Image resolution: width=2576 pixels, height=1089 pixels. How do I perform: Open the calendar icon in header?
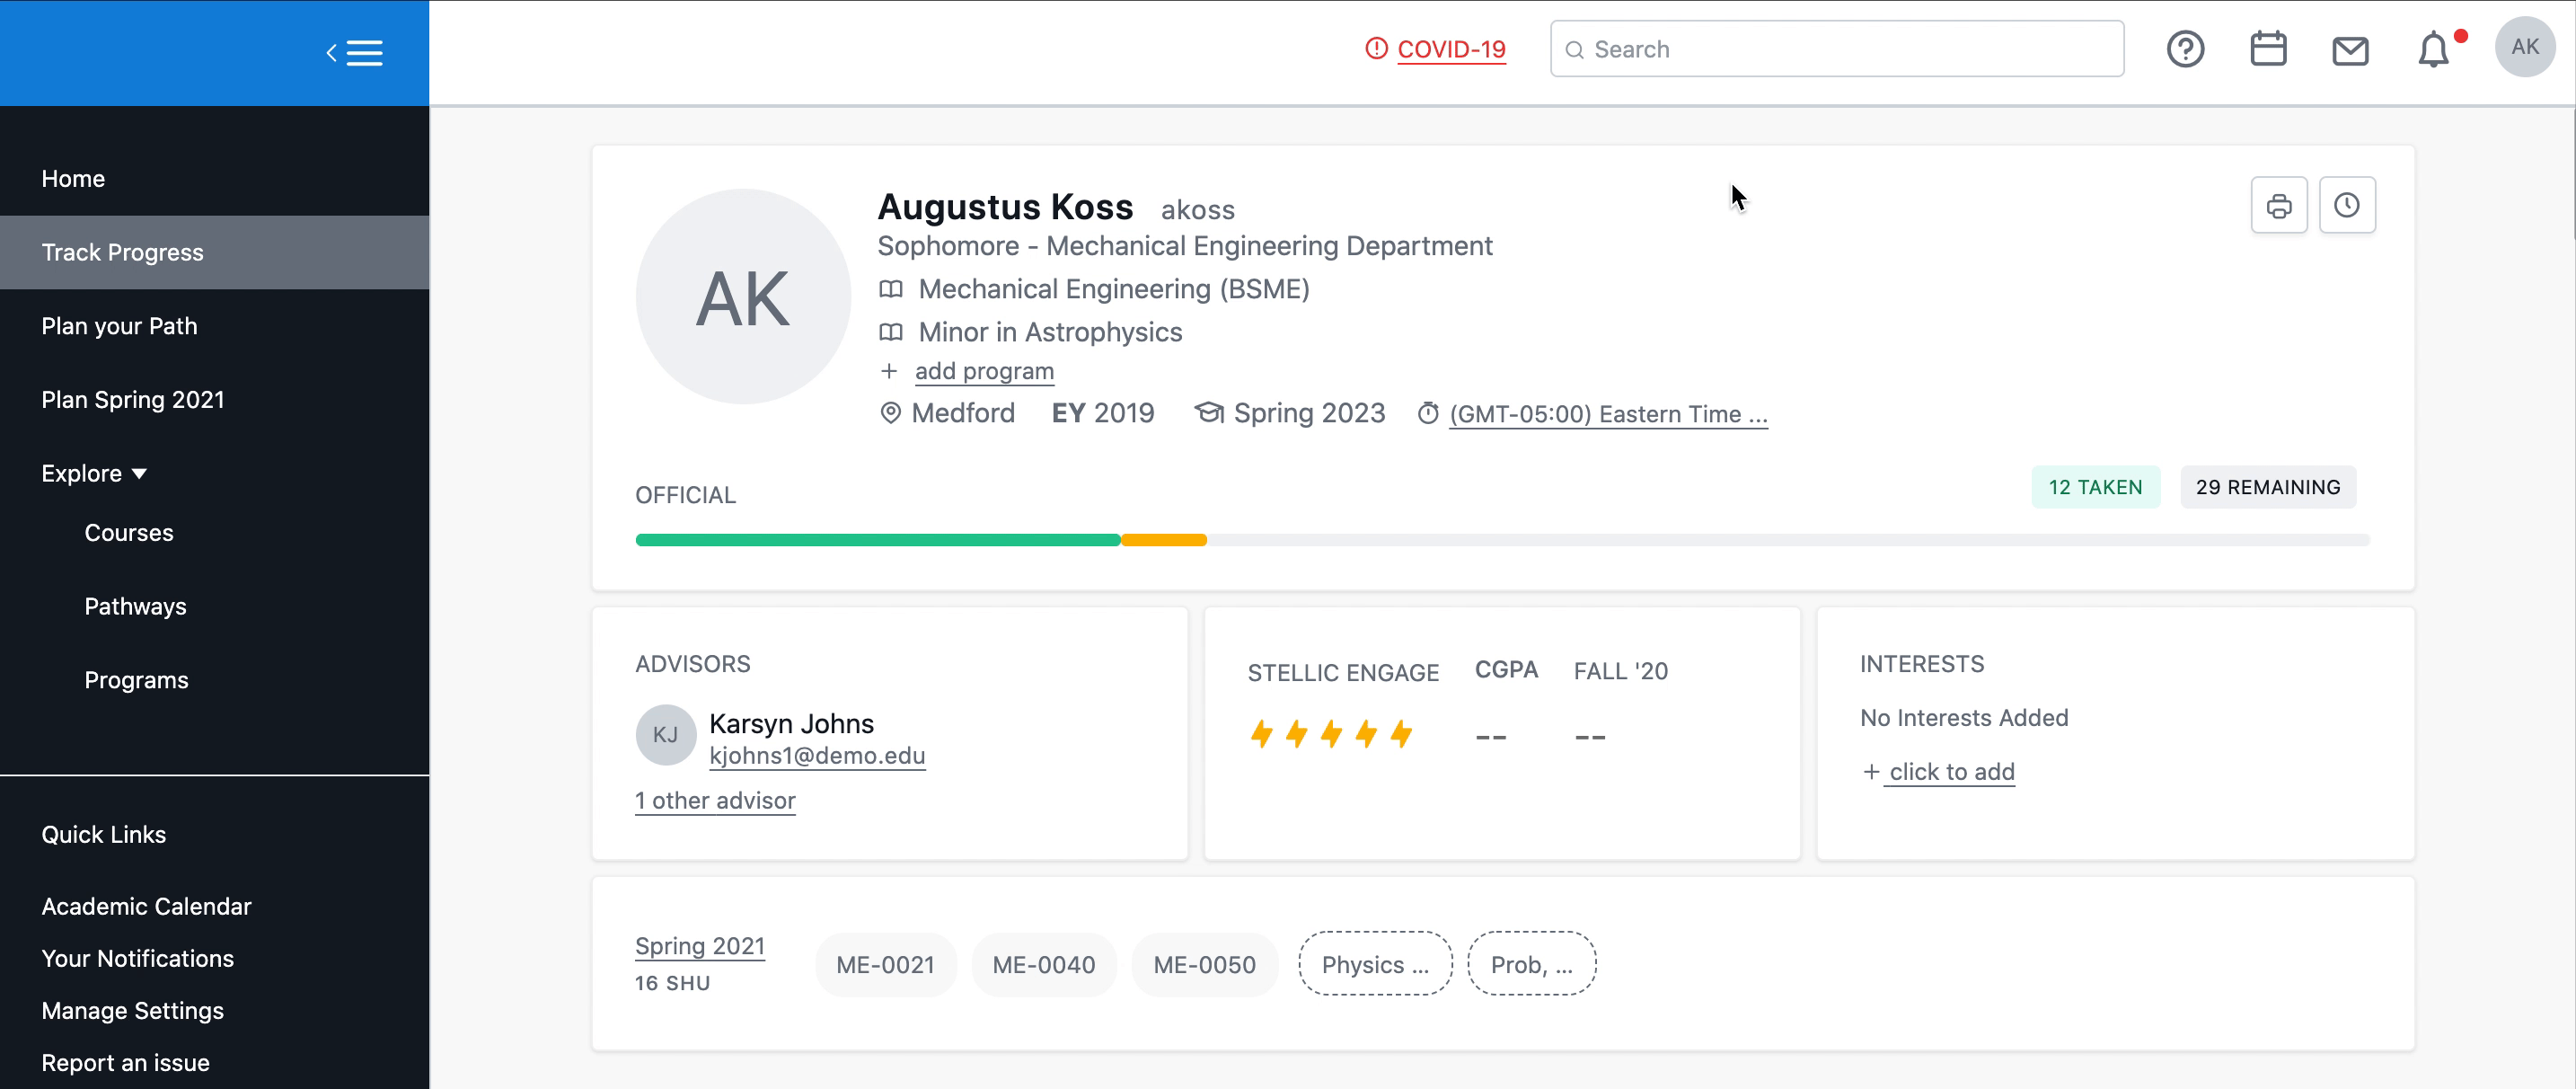2267,49
